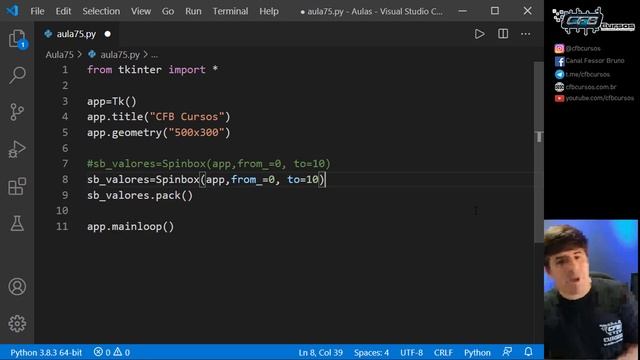Open the File menu

click(x=37, y=11)
